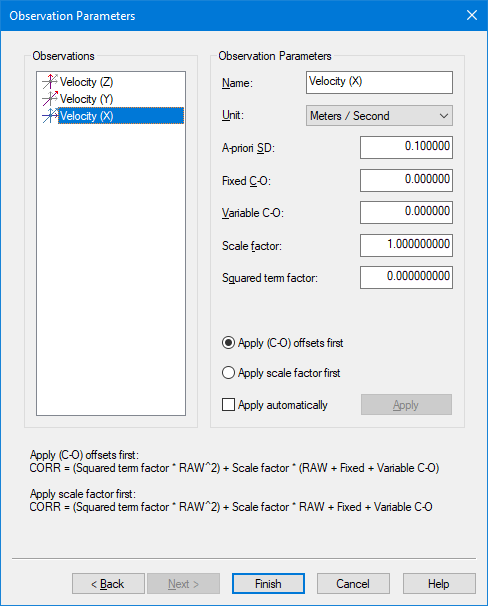
Task: Select Velocity (X) in Observations list
Action: coord(121,116)
